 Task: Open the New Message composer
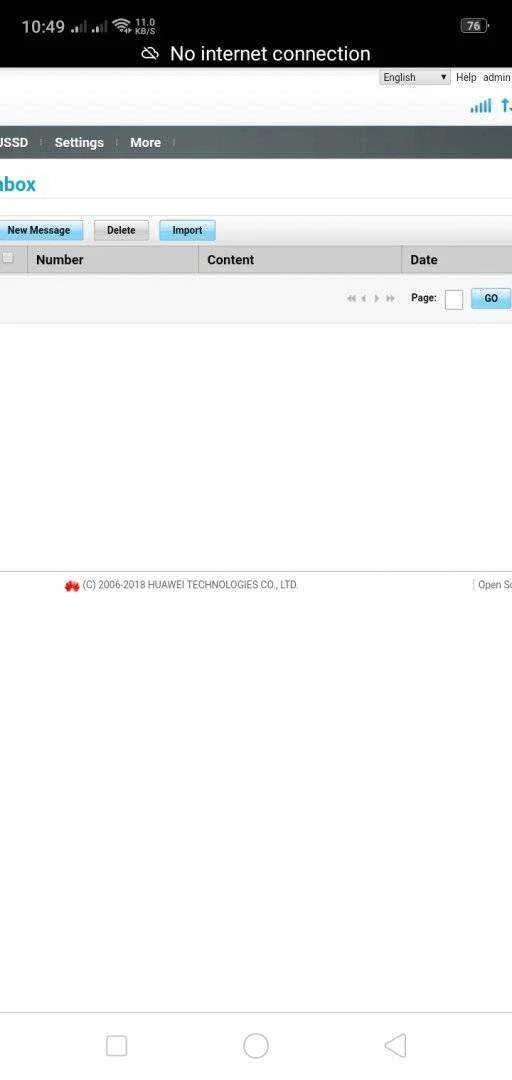coord(41,230)
